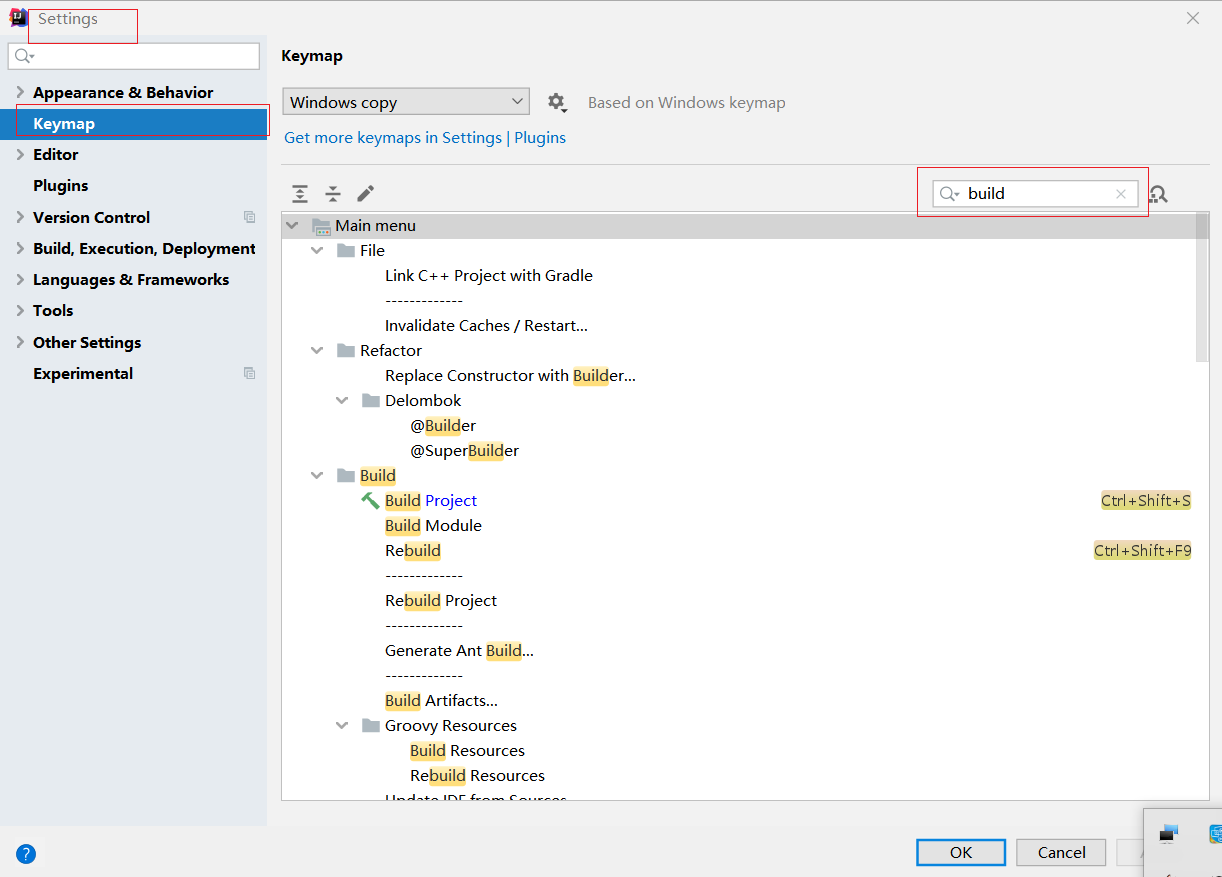Open the keymap scheme gear menu
This screenshot has height=877, width=1222.
(x=557, y=102)
